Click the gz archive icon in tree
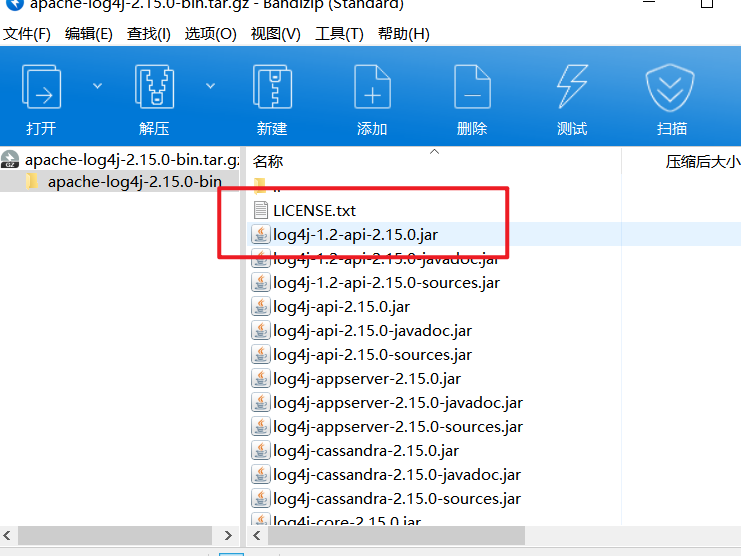 coord(10,159)
